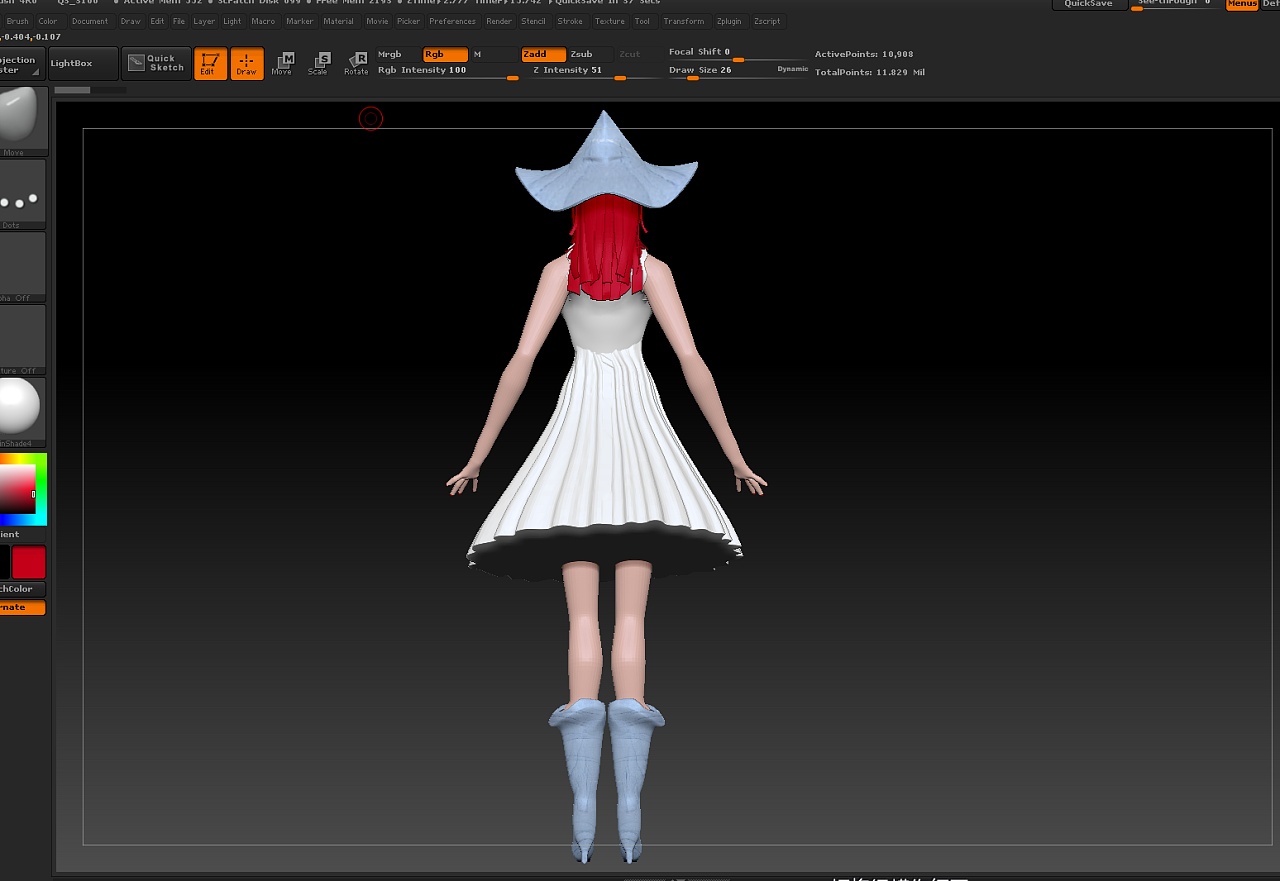Open the Light menu
The image size is (1280, 881).
[x=232, y=21]
